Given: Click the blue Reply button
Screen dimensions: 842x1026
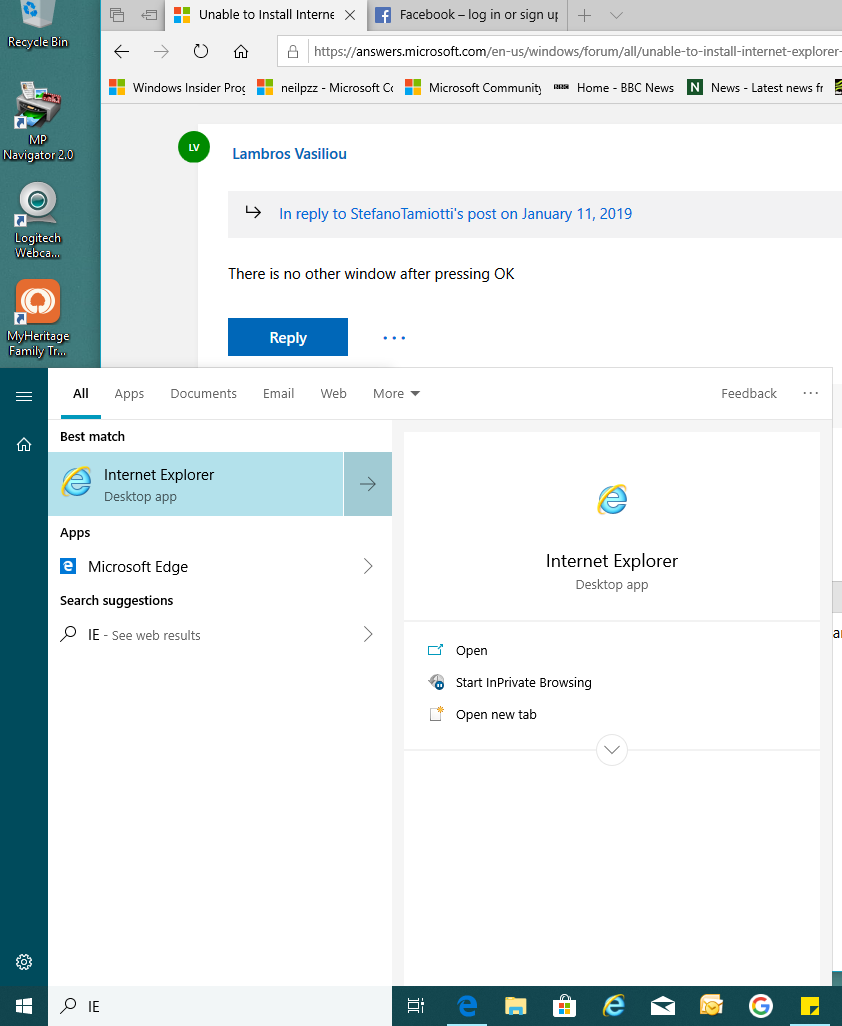Looking at the screenshot, I should (288, 337).
